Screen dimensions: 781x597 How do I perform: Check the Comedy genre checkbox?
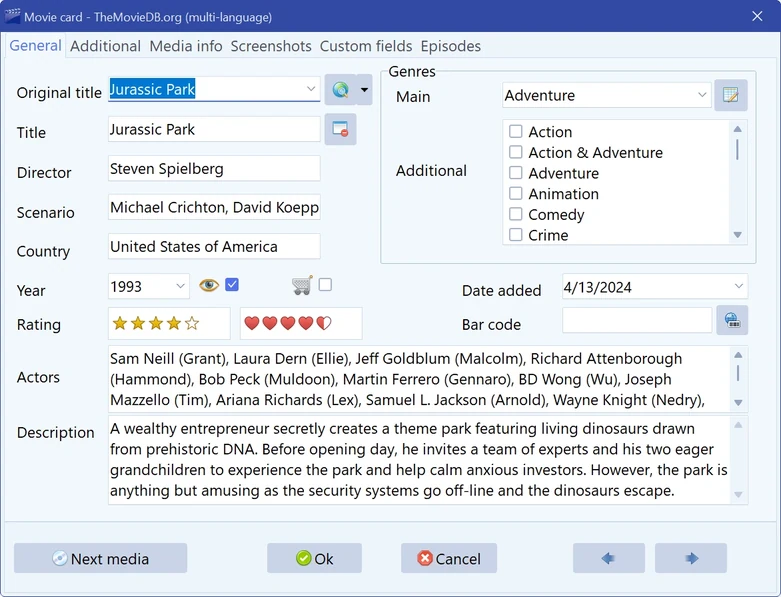pos(516,214)
